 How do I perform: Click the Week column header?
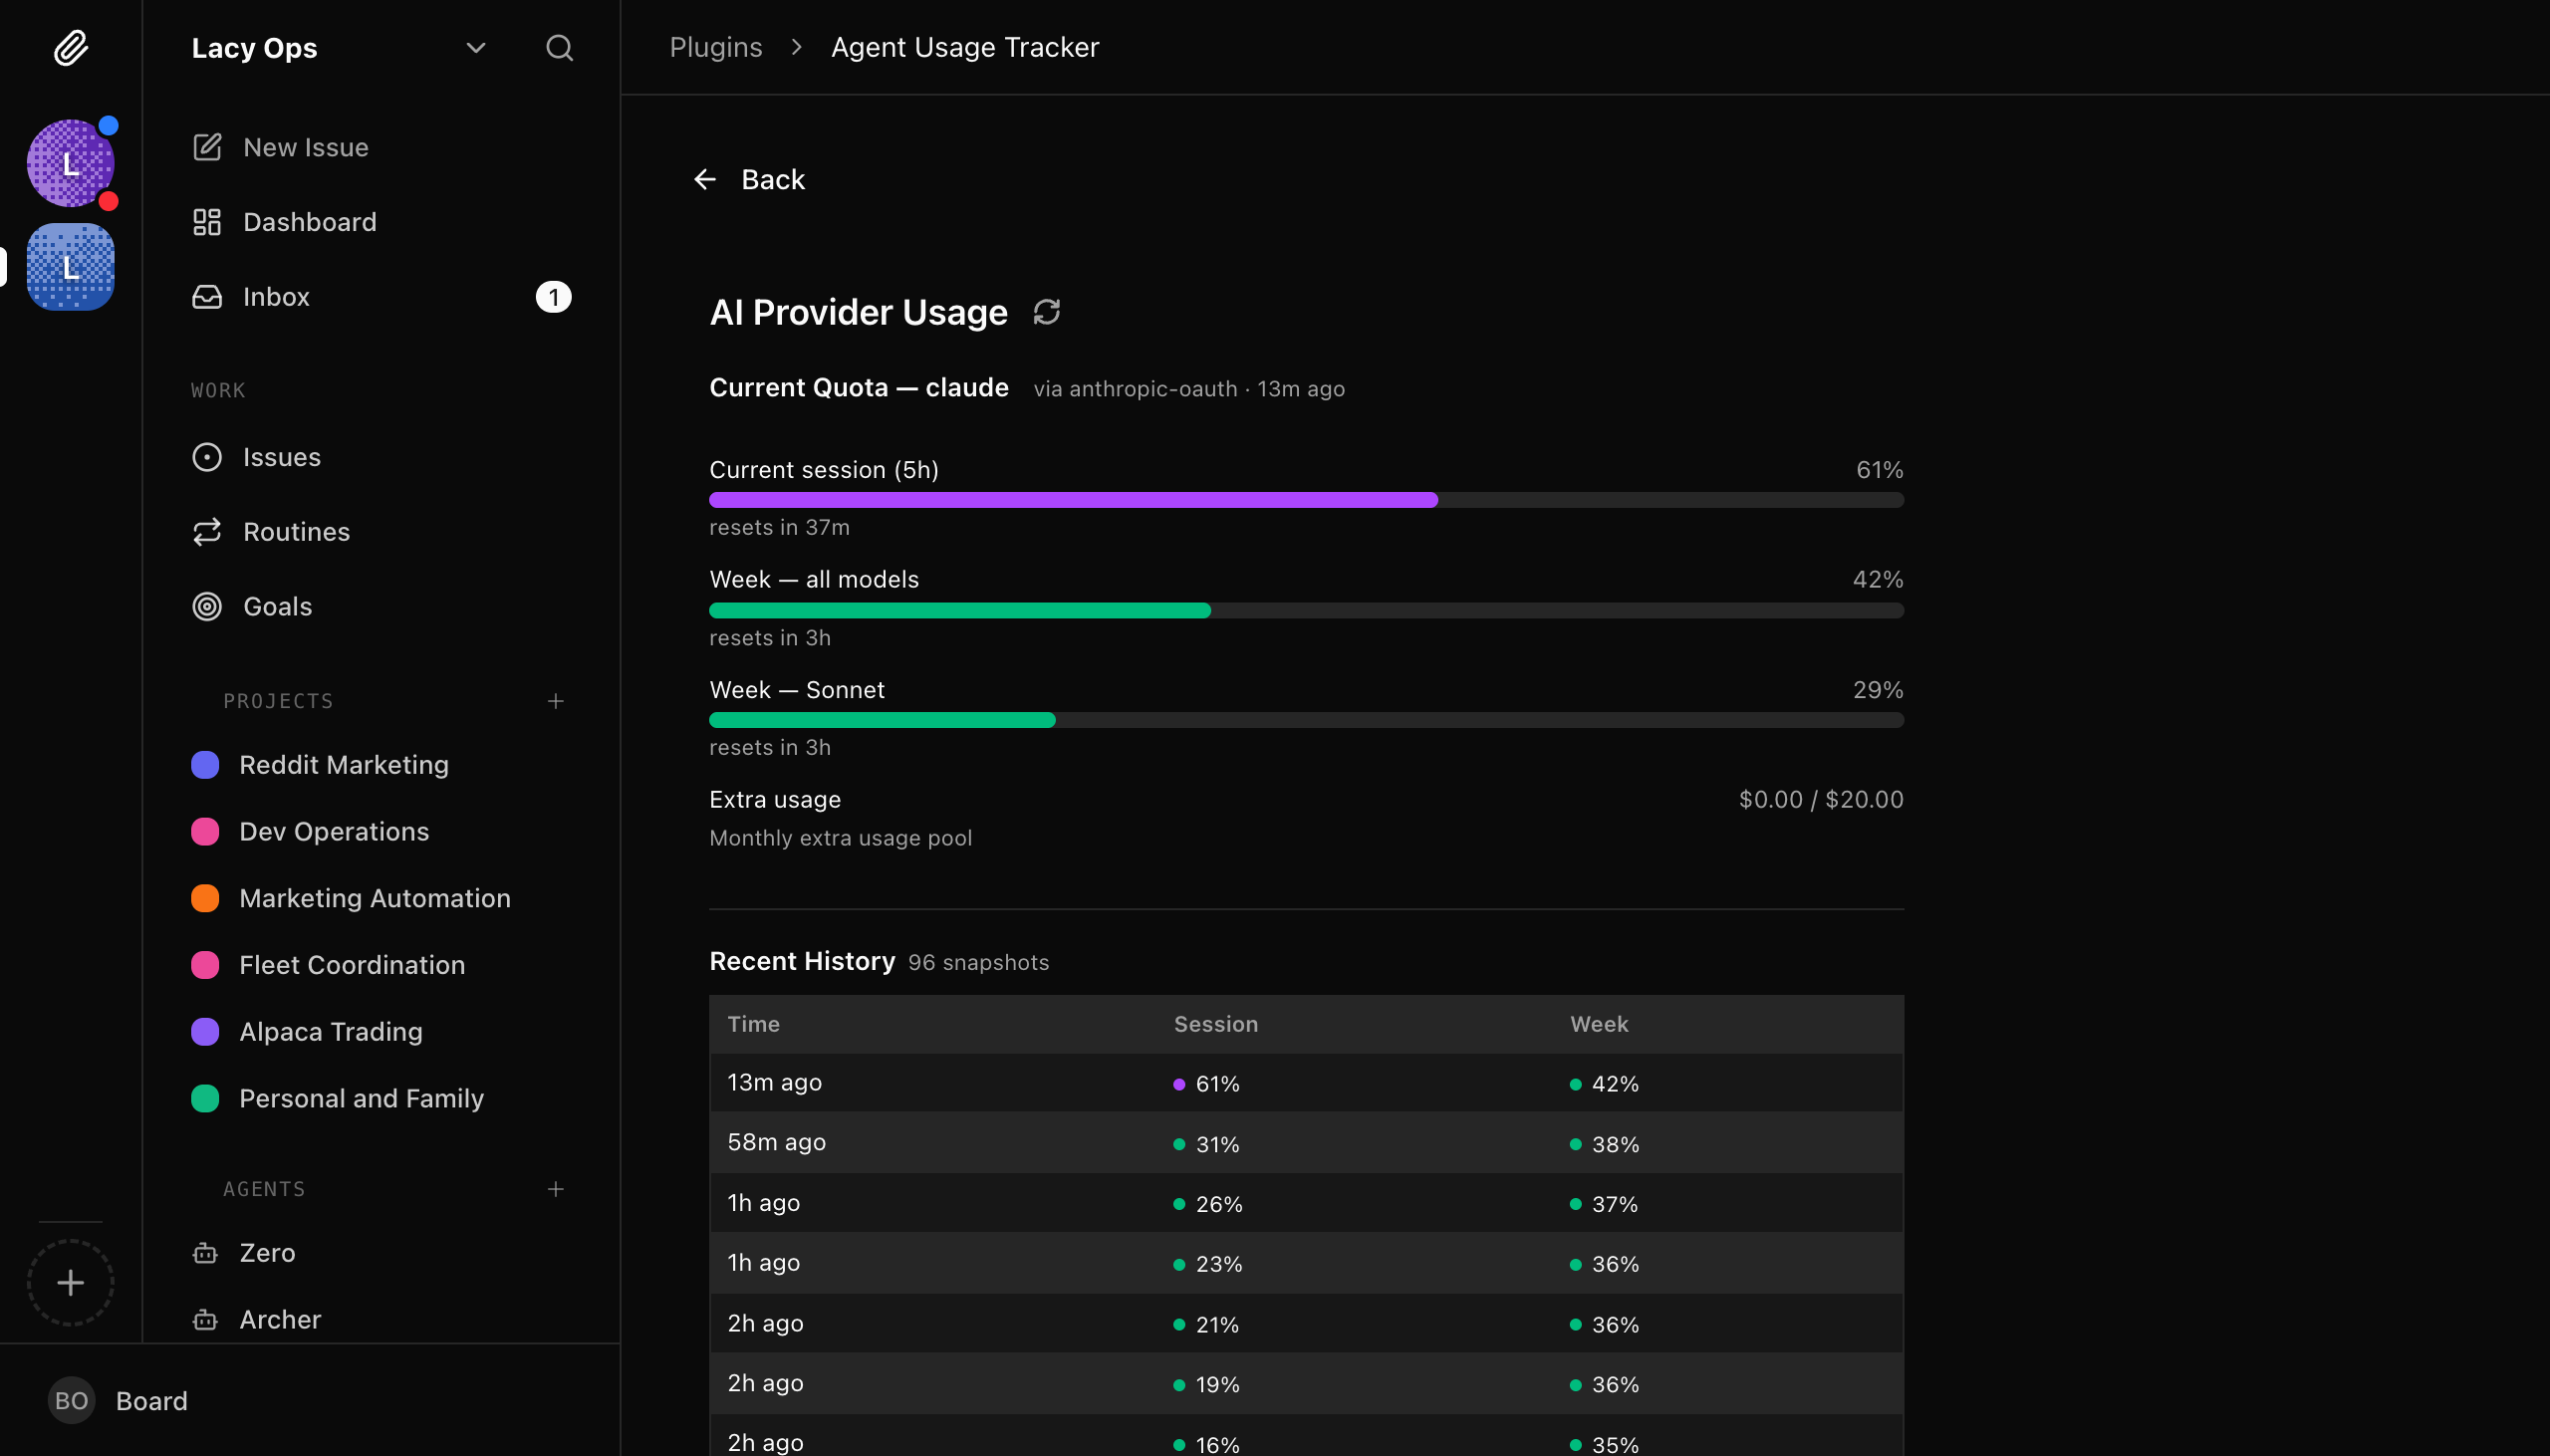click(x=1599, y=1024)
